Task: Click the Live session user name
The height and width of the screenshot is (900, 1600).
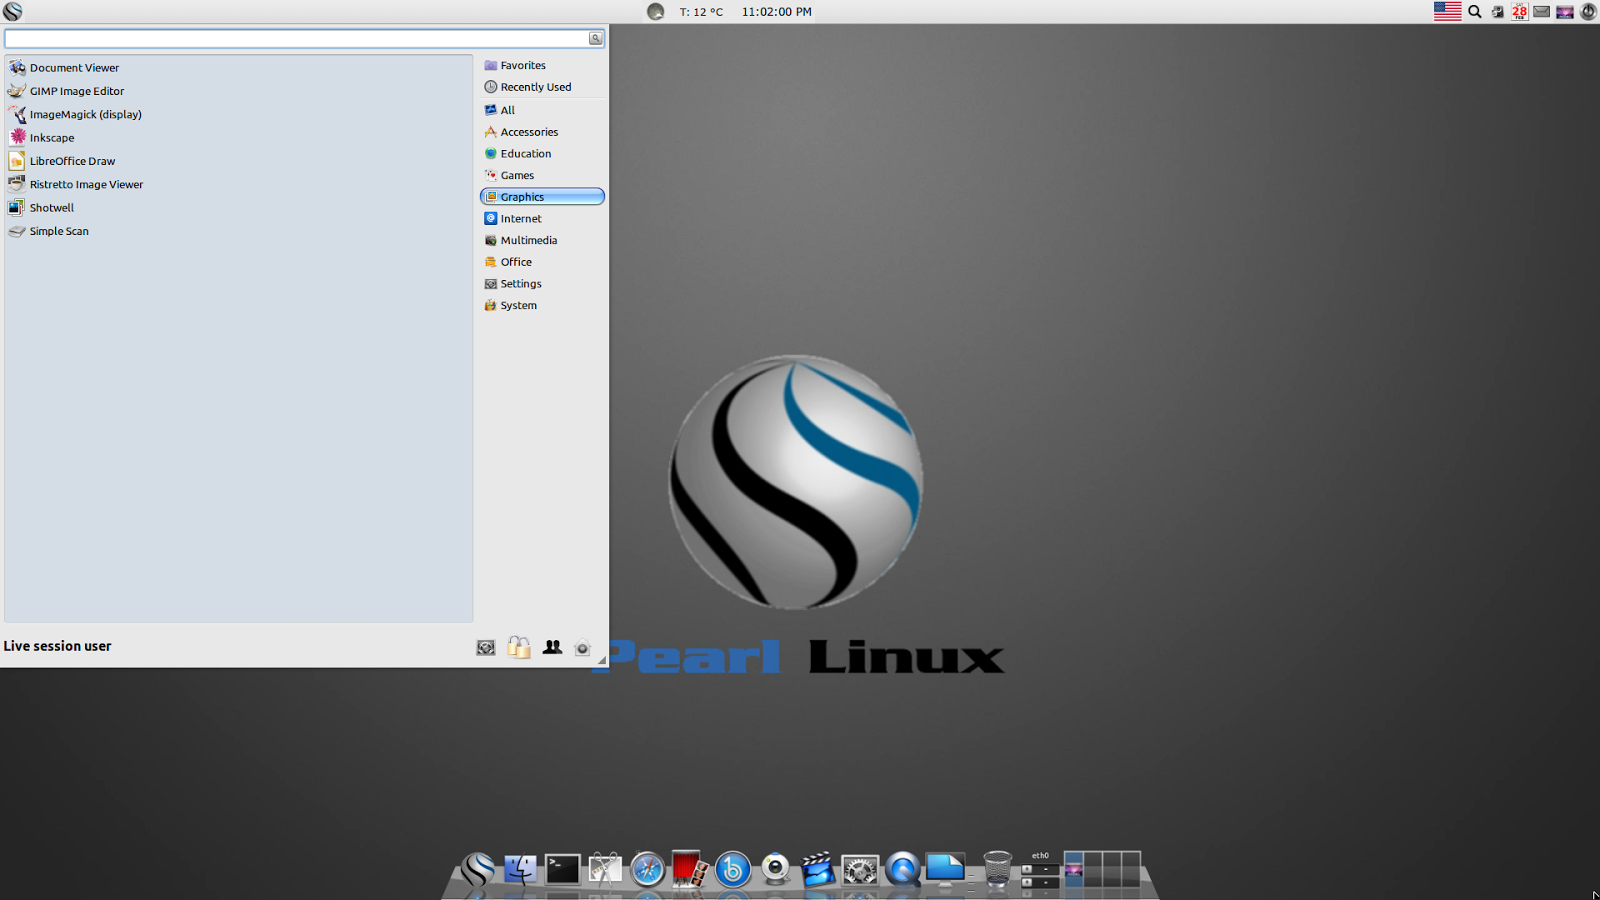Action: (57, 646)
